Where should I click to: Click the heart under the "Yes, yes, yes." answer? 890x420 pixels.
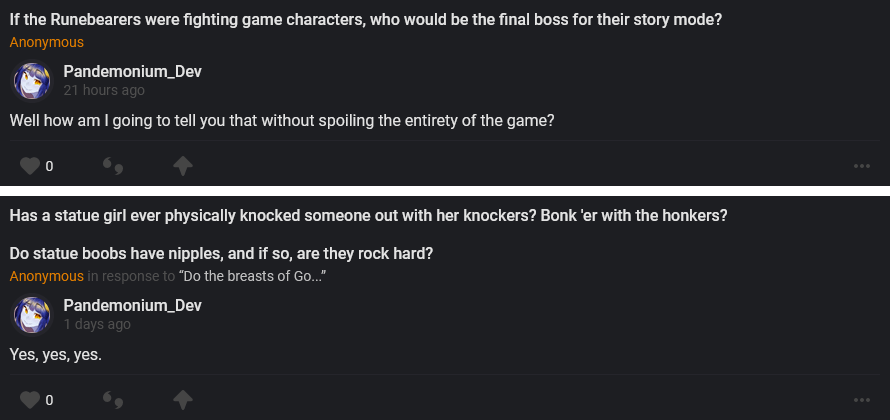tap(30, 400)
